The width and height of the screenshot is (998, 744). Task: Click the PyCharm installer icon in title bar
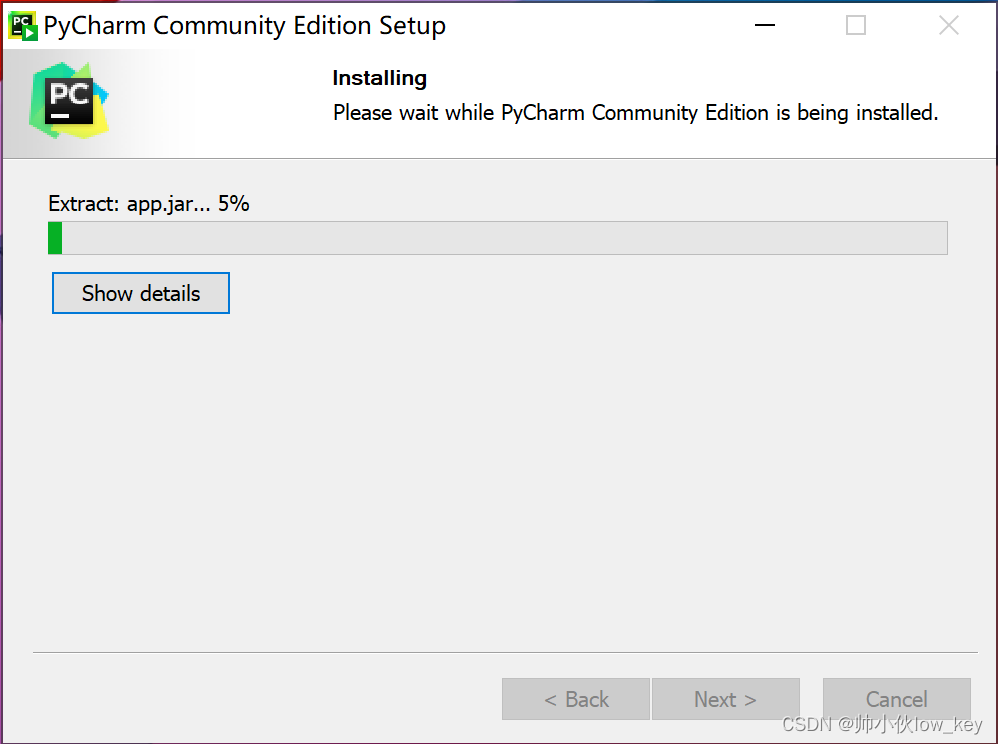coord(23,26)
